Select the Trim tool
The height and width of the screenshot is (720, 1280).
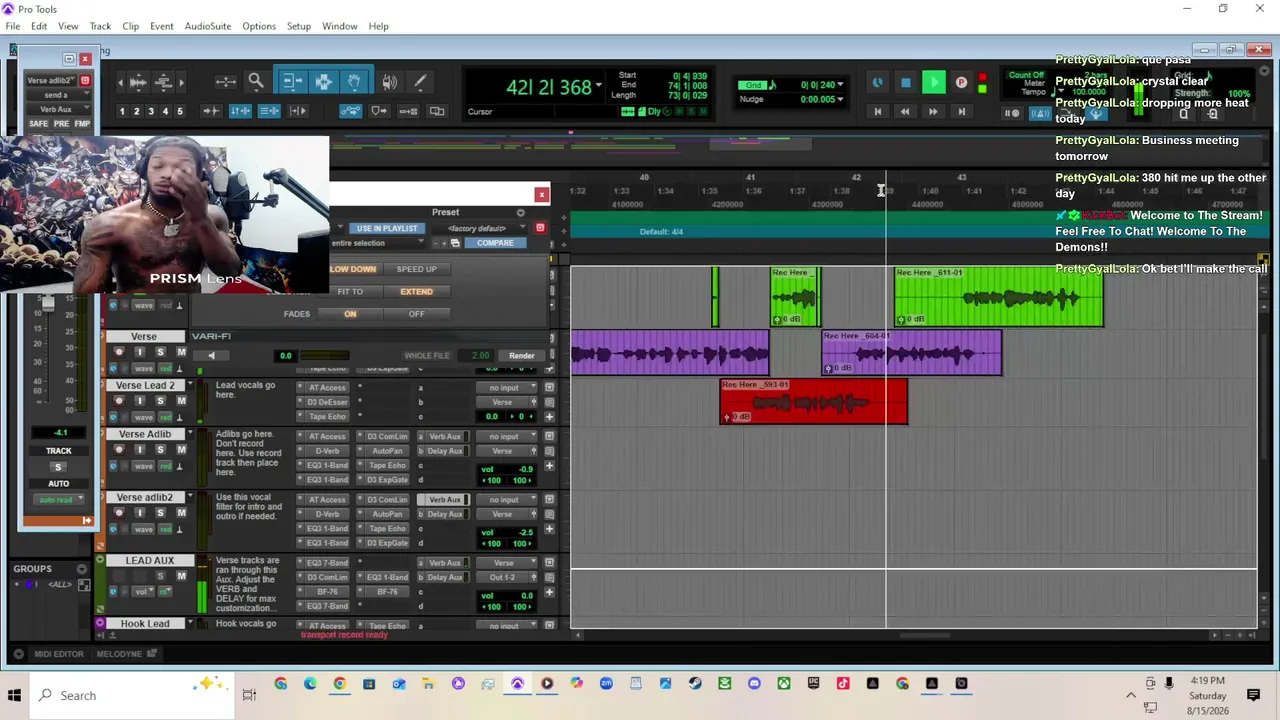pos(291,82)
